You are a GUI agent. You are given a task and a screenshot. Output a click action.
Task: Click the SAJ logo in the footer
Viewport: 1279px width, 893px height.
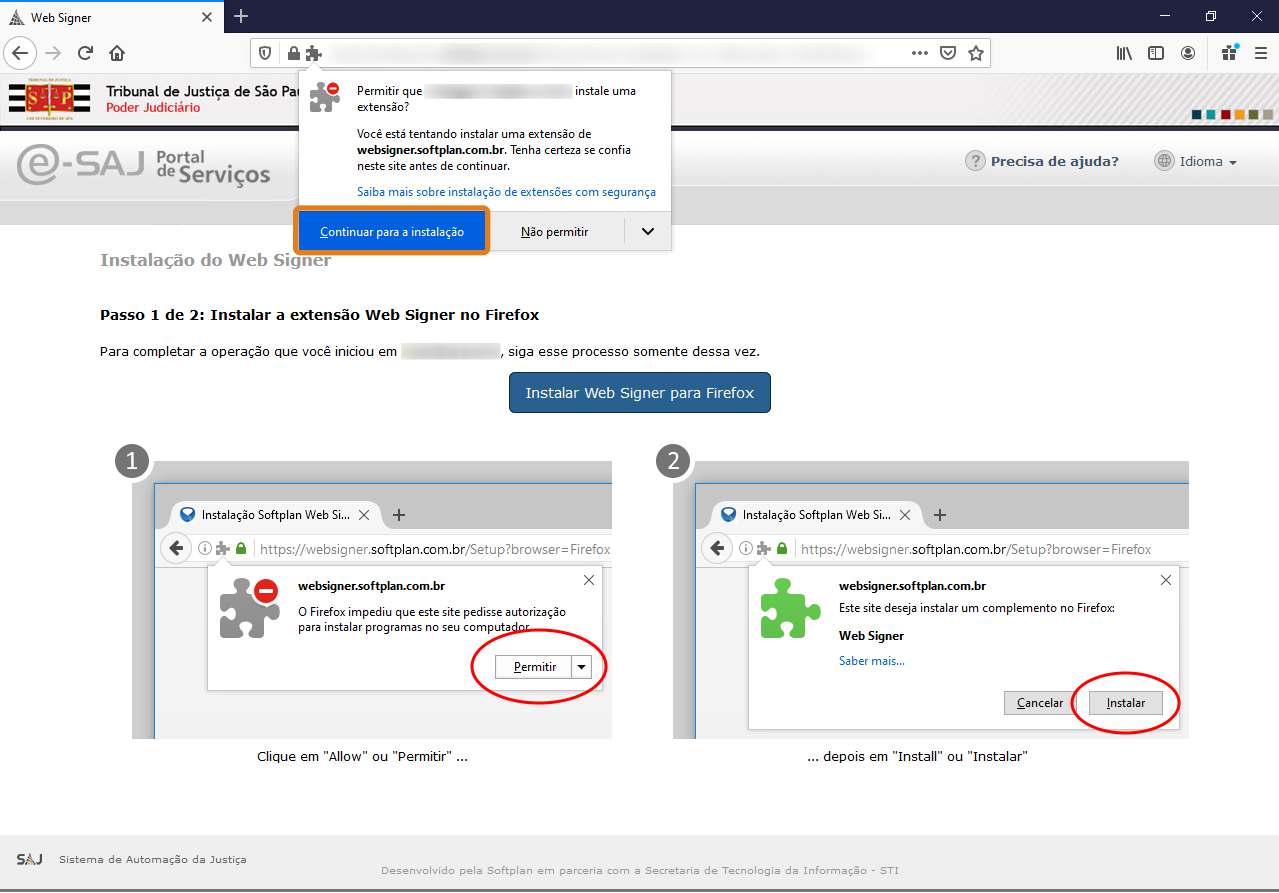(29, 860)
